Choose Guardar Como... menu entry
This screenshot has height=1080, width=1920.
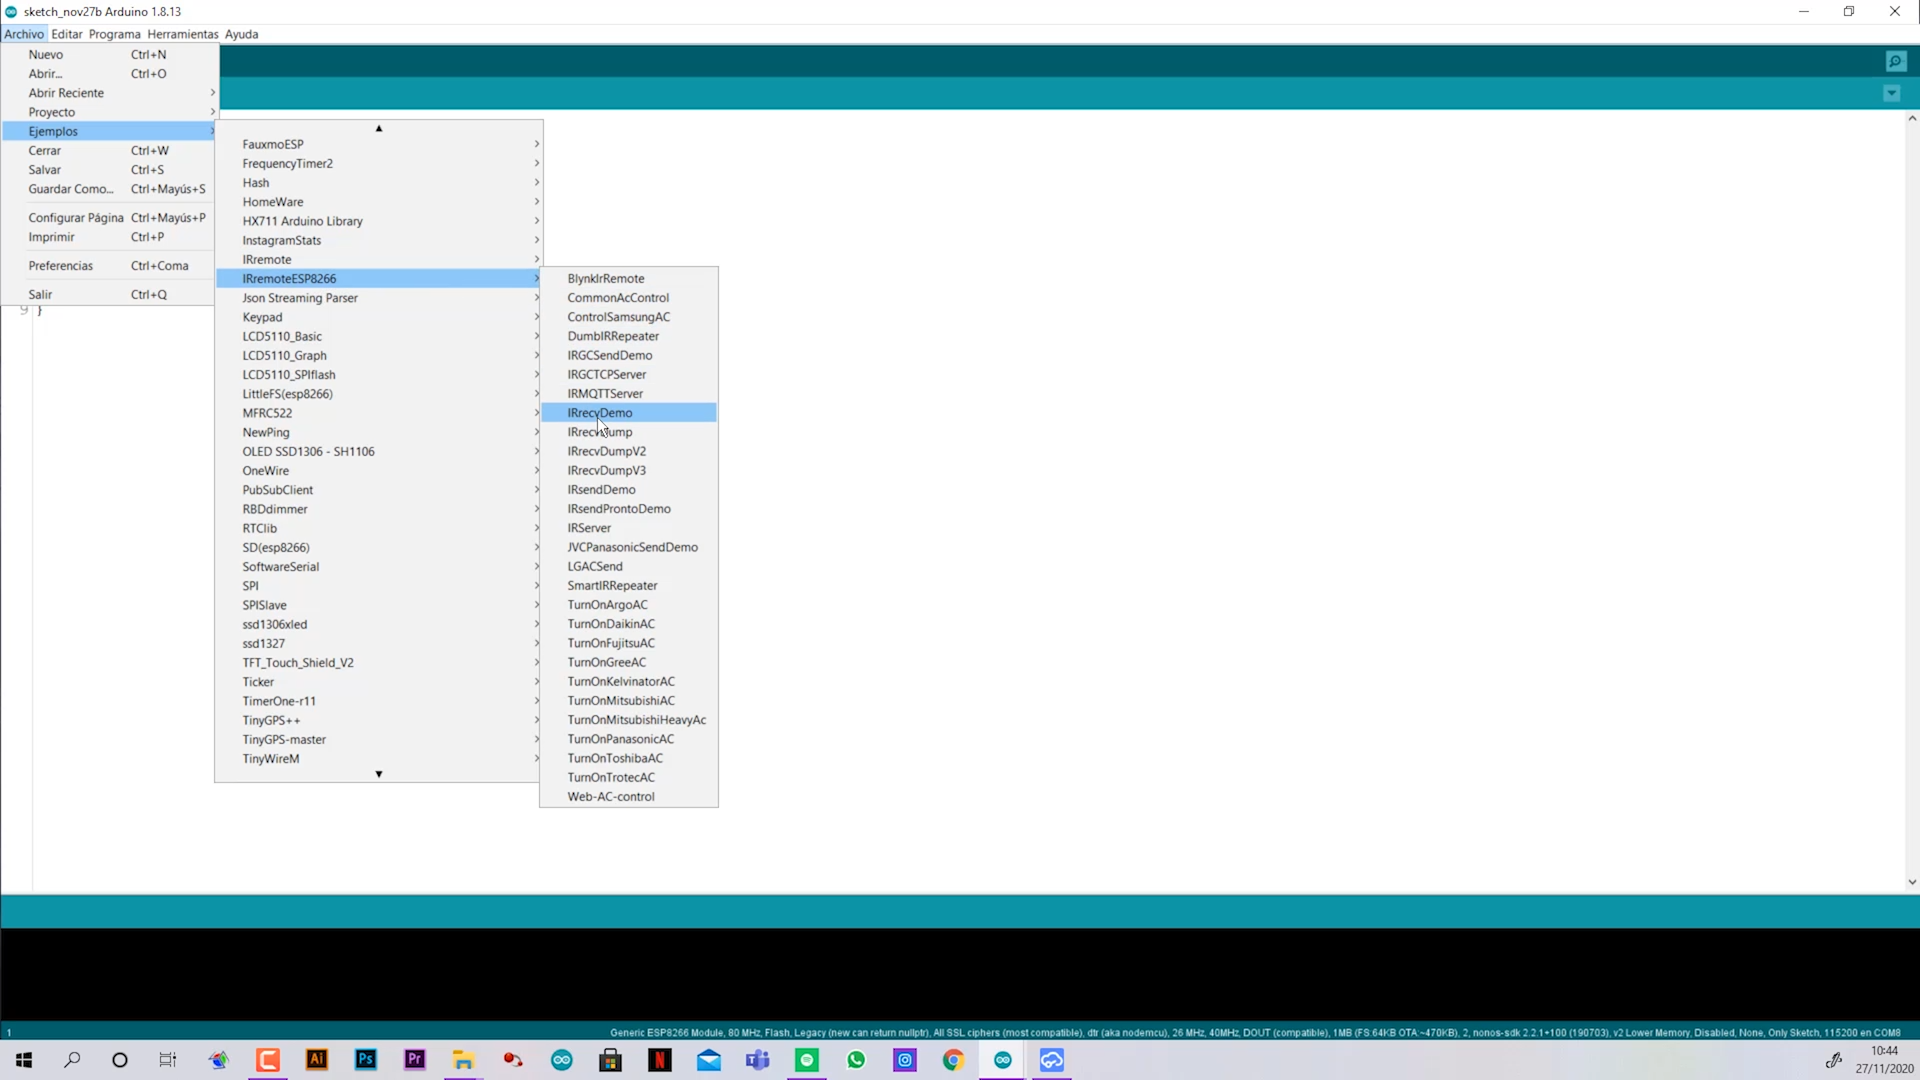tap(108, 189)
